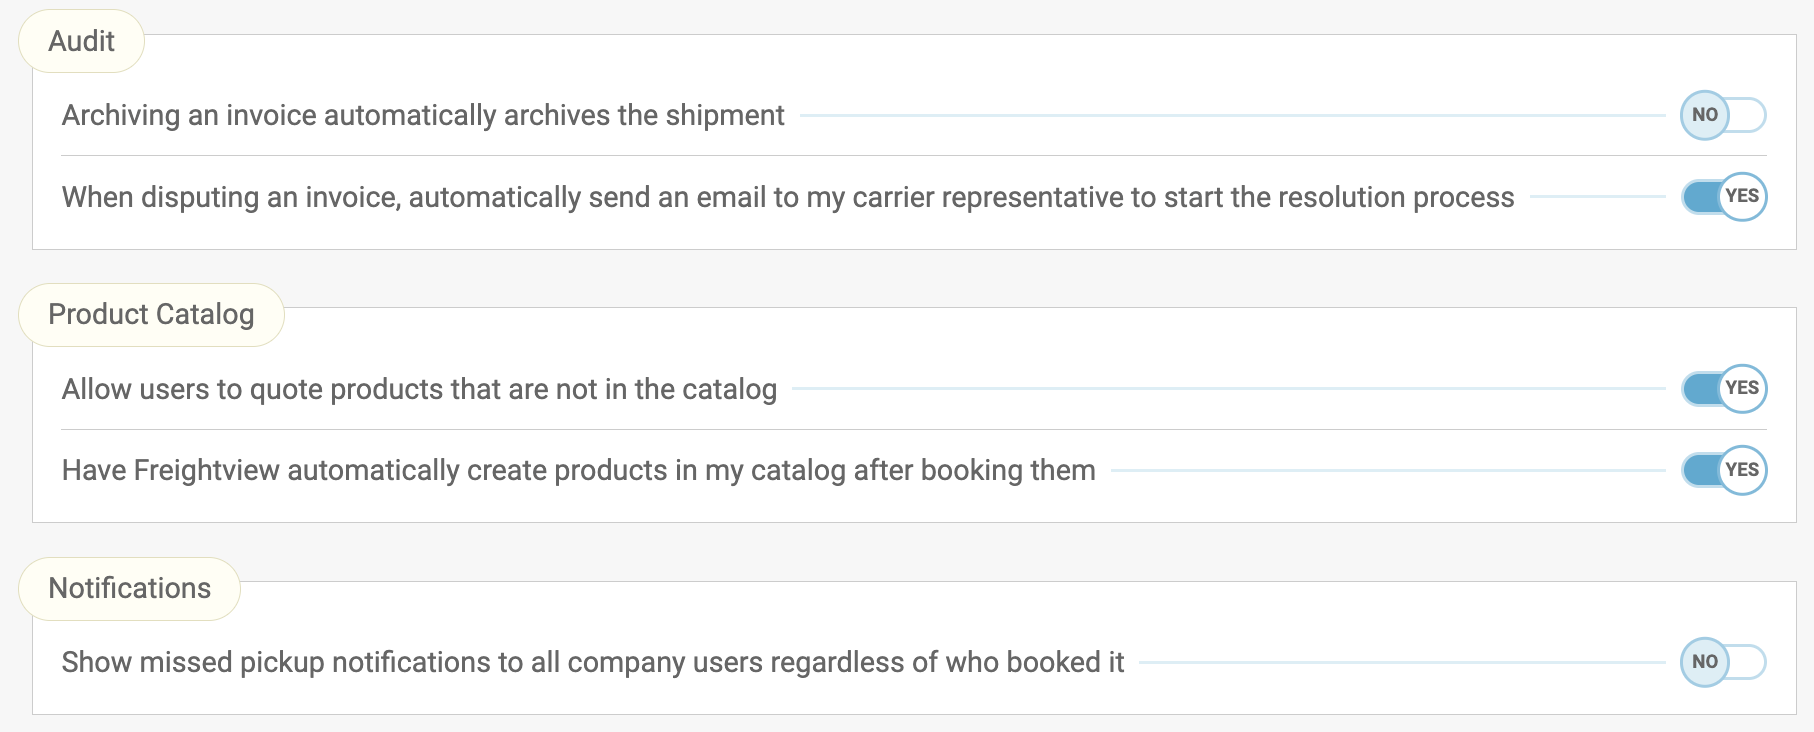The width and height of the screenshot is (1814, 732).
Task: Click the Audit section header
Action: (x=81, y=41)
